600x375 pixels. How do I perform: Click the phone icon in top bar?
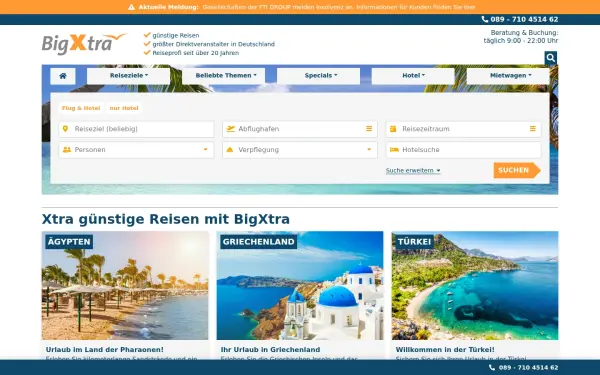click(x=485, y=19)
